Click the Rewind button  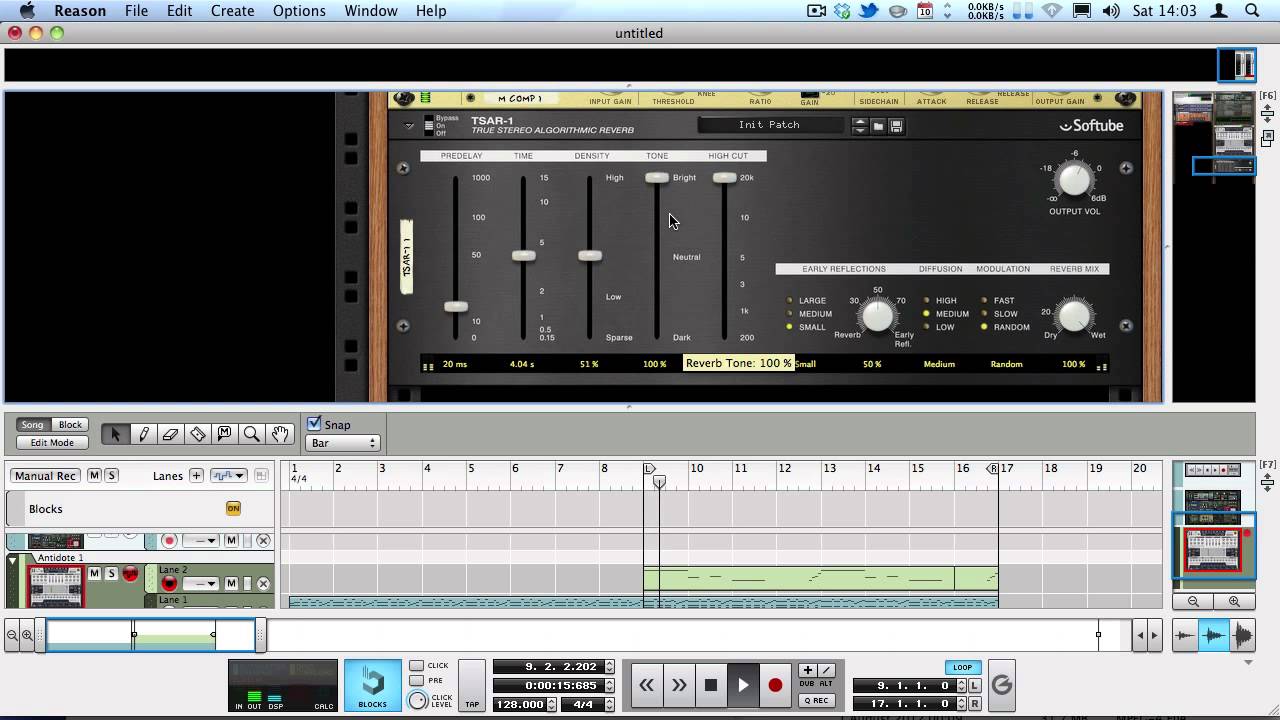coord(647,685)
